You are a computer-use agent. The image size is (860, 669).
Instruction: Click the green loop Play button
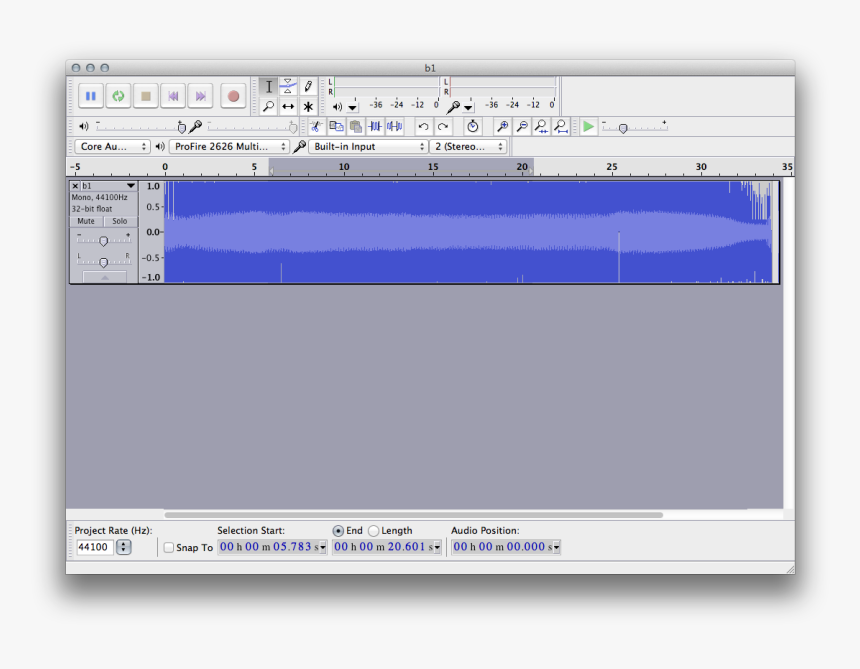point(118,97)
